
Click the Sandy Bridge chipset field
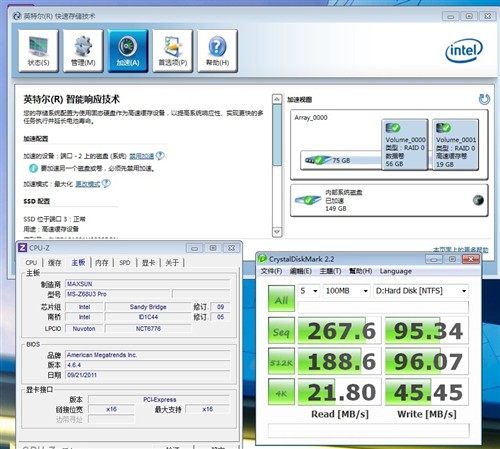point(148,307)
